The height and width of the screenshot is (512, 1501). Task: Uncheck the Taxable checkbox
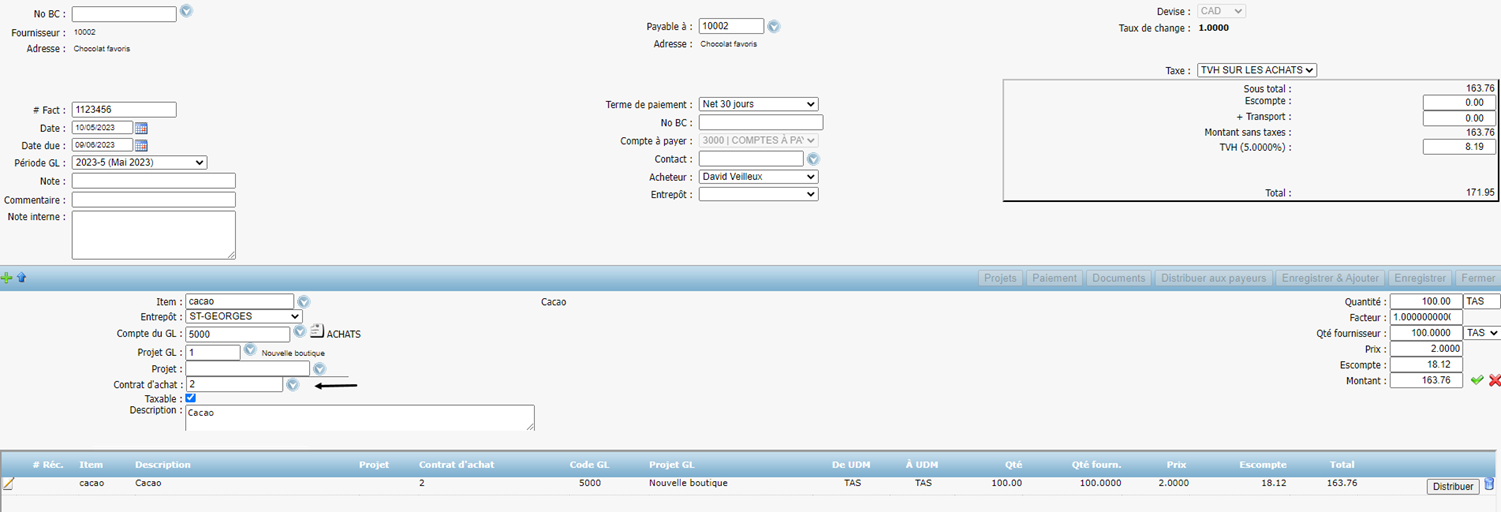click(x=191, y=398)
